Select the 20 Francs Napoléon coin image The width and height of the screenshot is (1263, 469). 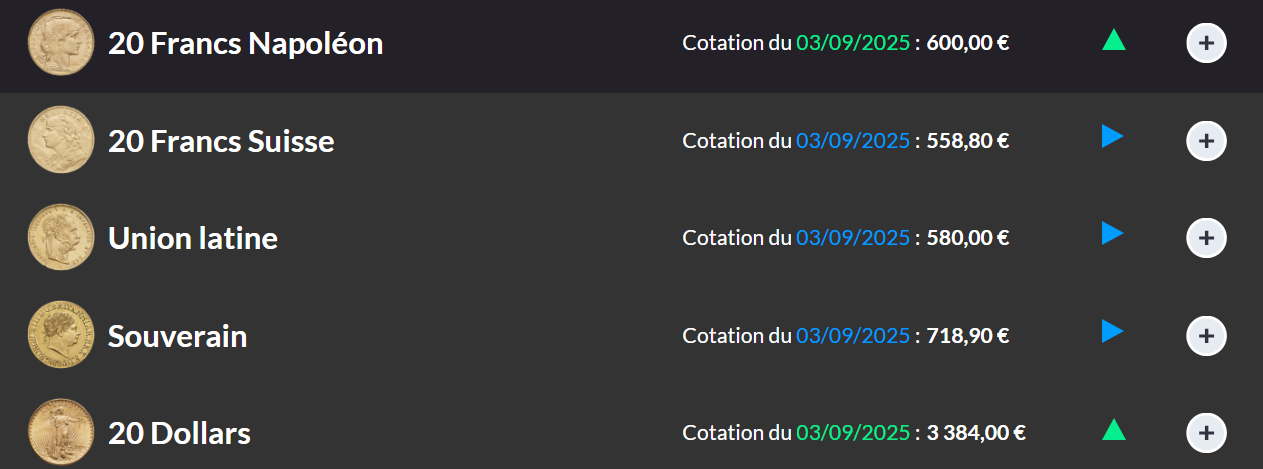(61, 43)
